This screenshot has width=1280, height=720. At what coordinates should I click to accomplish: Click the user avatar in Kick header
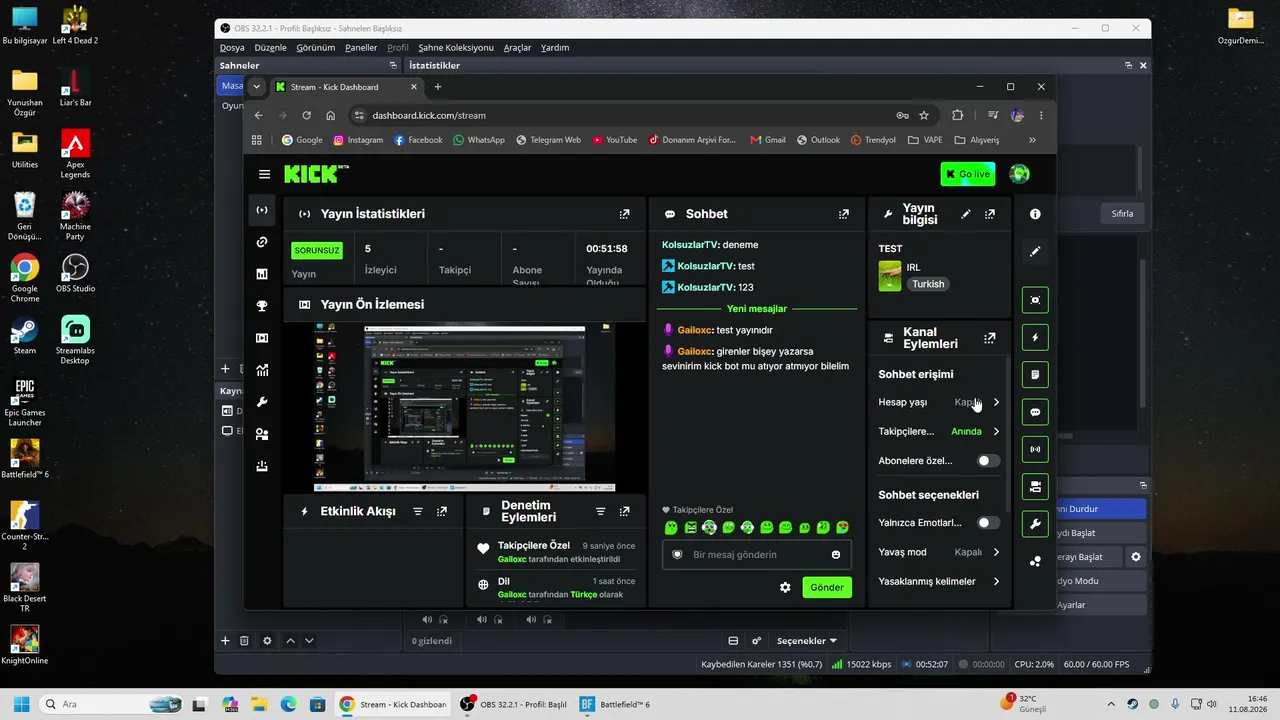[x=1019, y=174]
